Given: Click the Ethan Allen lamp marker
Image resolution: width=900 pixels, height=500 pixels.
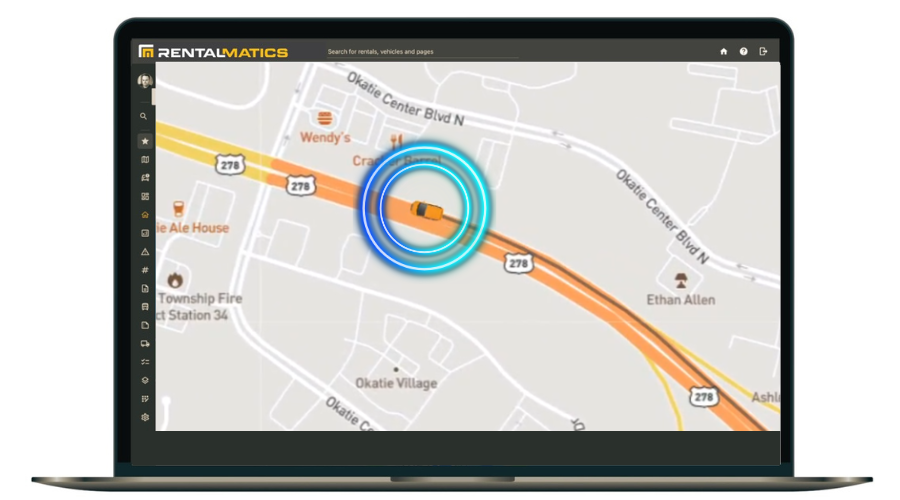Looking at the screenshot, I should click(x=681, y=280).
